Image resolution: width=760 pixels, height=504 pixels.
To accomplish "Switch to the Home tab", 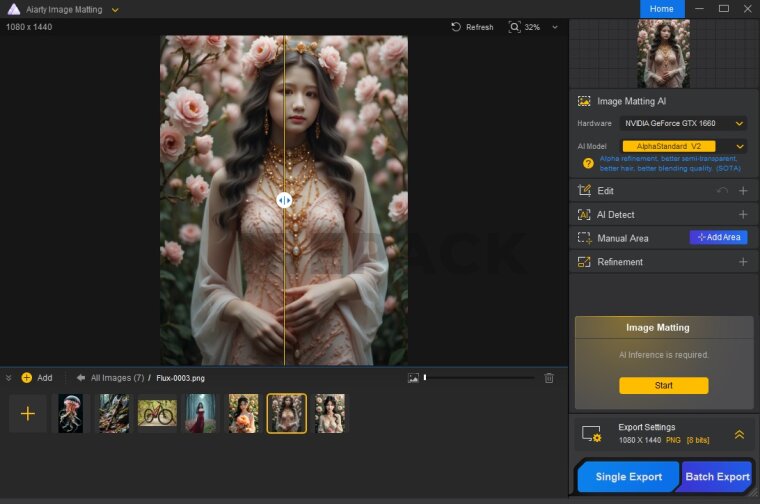I will (661, 9).
